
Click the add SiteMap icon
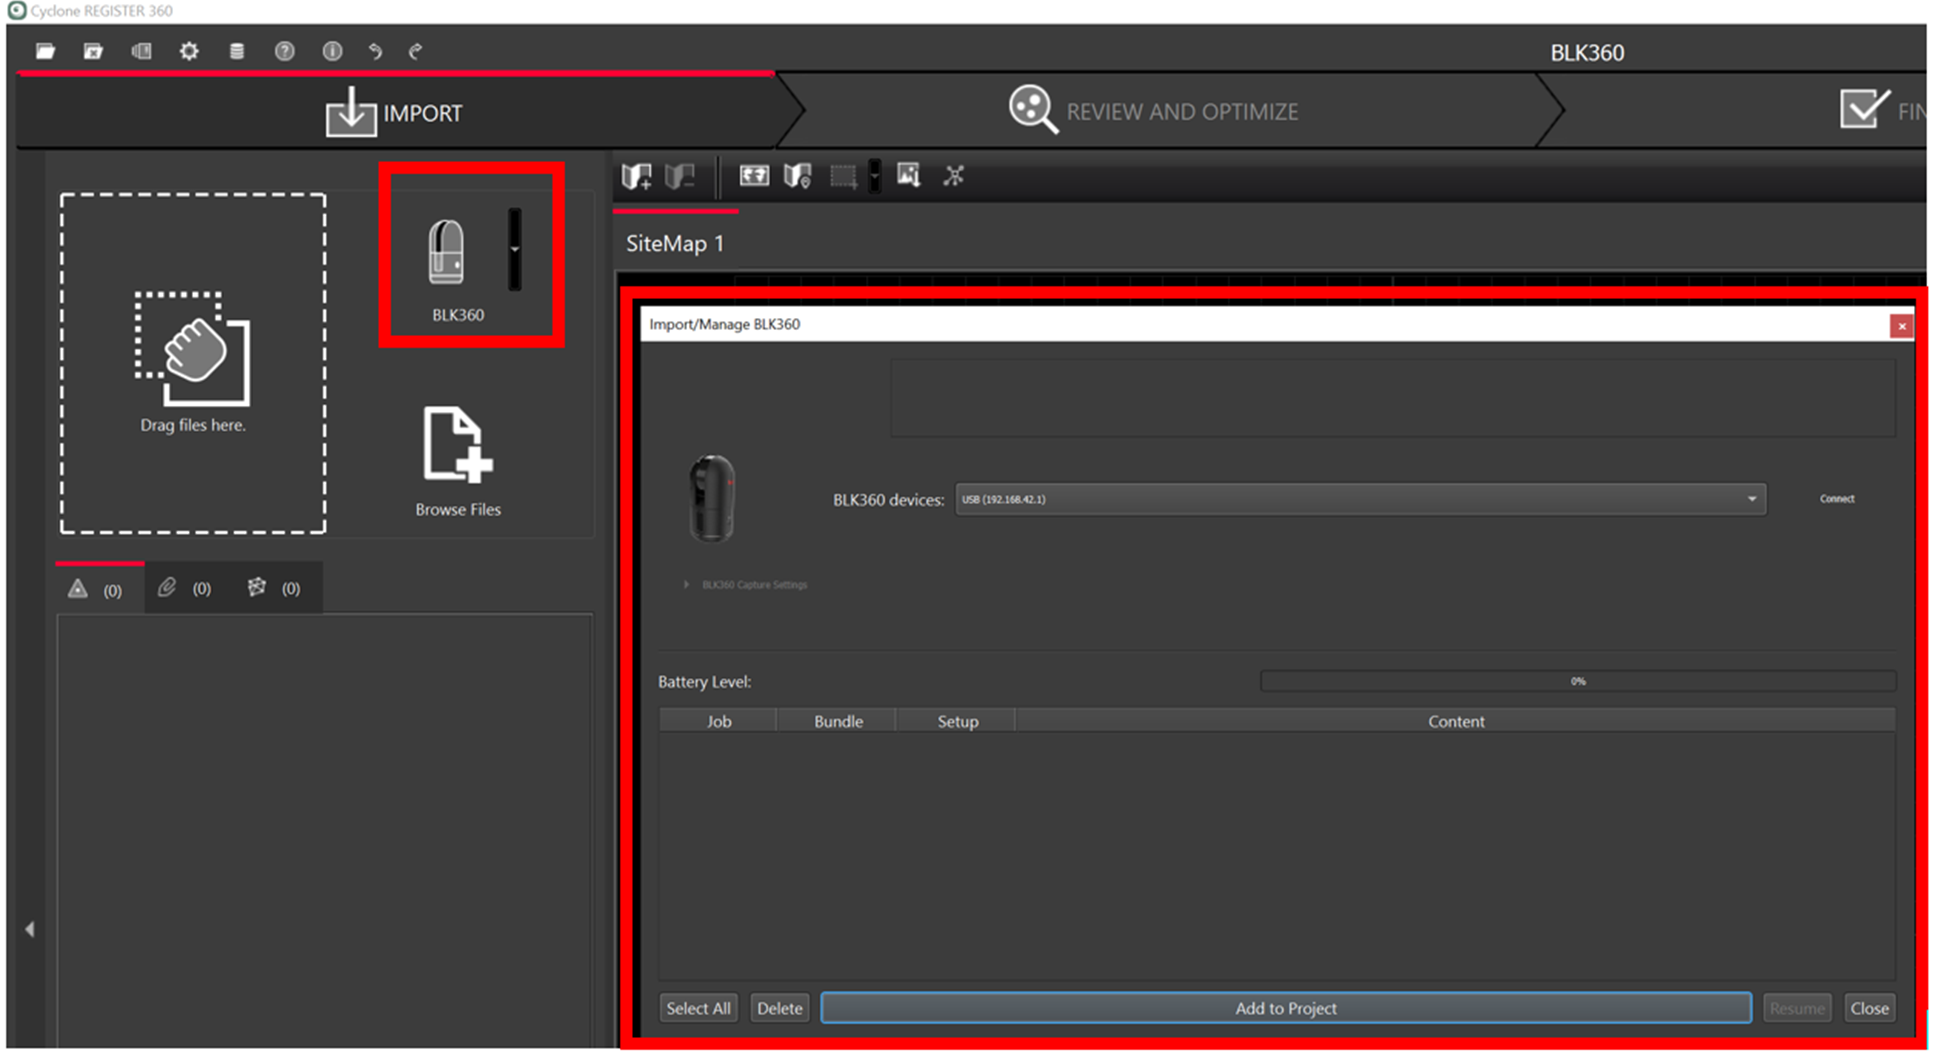click(636, 177)
